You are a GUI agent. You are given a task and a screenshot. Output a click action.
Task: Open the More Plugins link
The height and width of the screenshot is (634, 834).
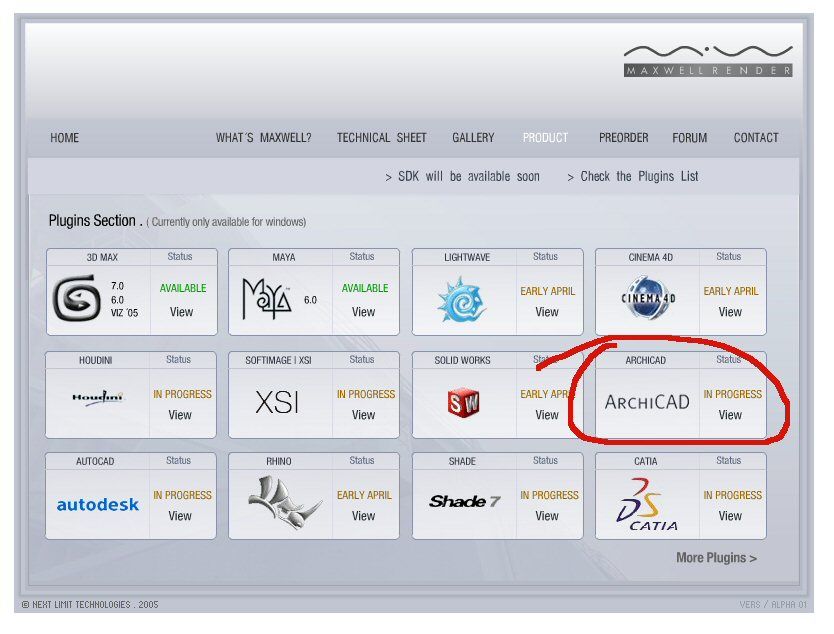point(716,557)
